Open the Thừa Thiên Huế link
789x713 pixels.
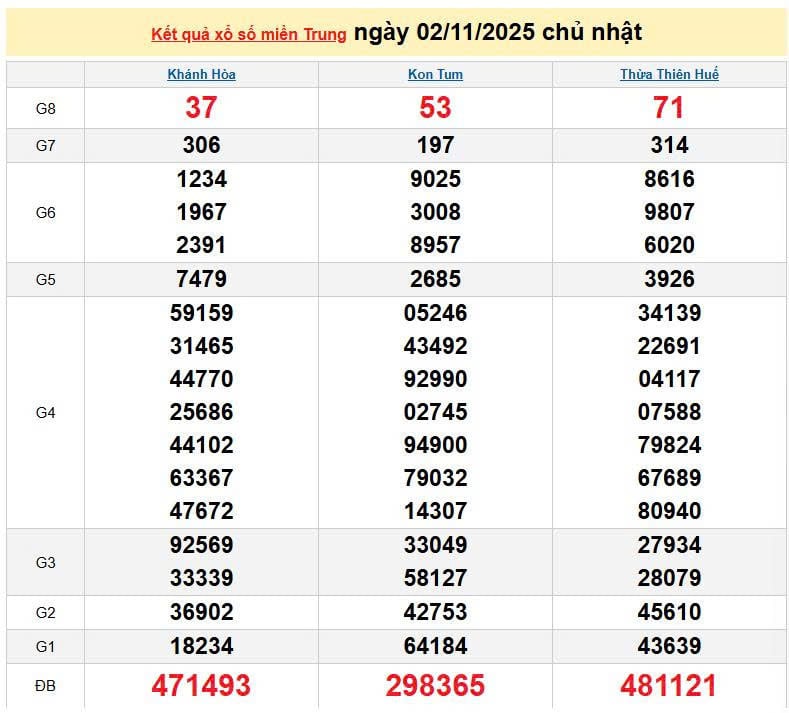tap(669, 74)
